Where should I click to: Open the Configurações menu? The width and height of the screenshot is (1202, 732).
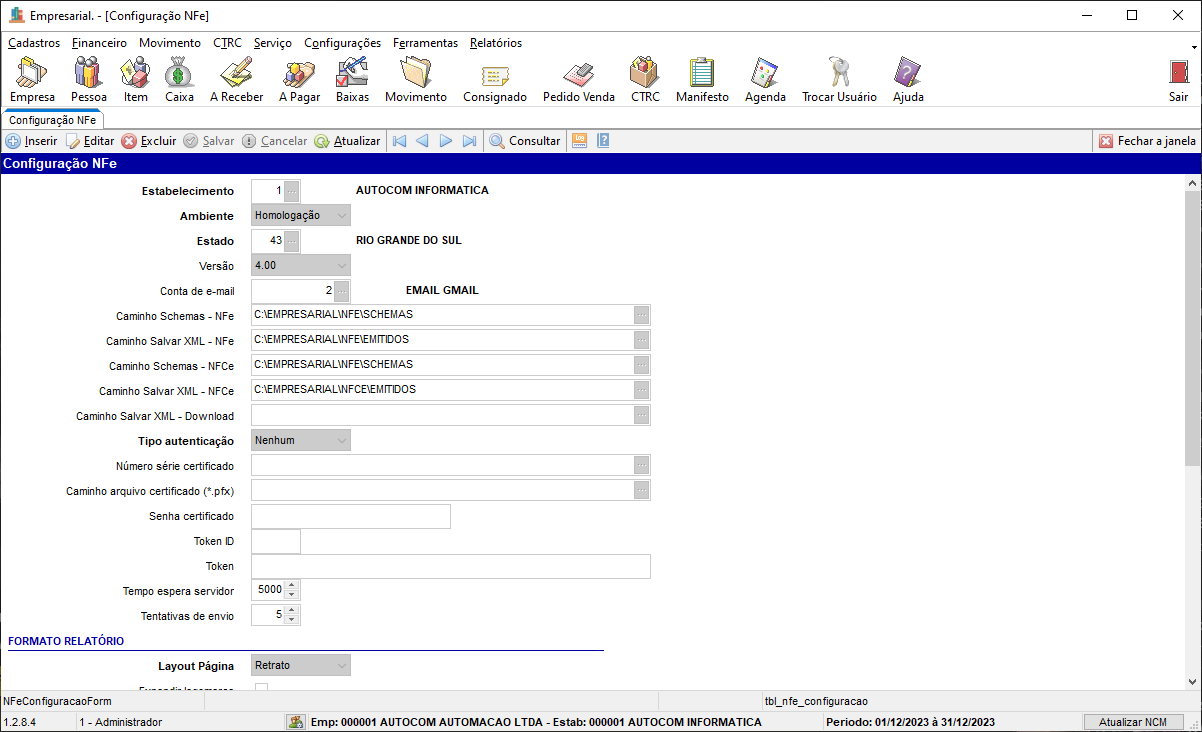click(x=342, y=43)
